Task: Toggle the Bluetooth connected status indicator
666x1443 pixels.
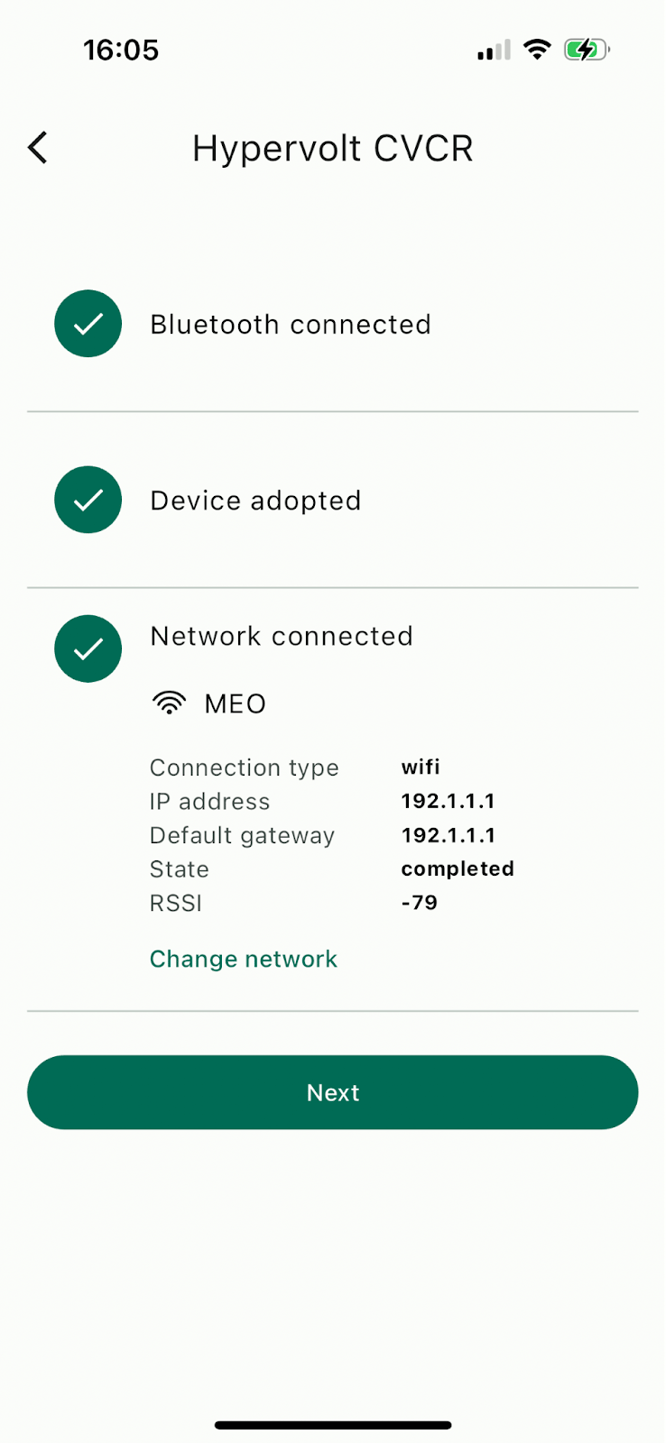Action: pyautogui.click(x=88, y=324)
